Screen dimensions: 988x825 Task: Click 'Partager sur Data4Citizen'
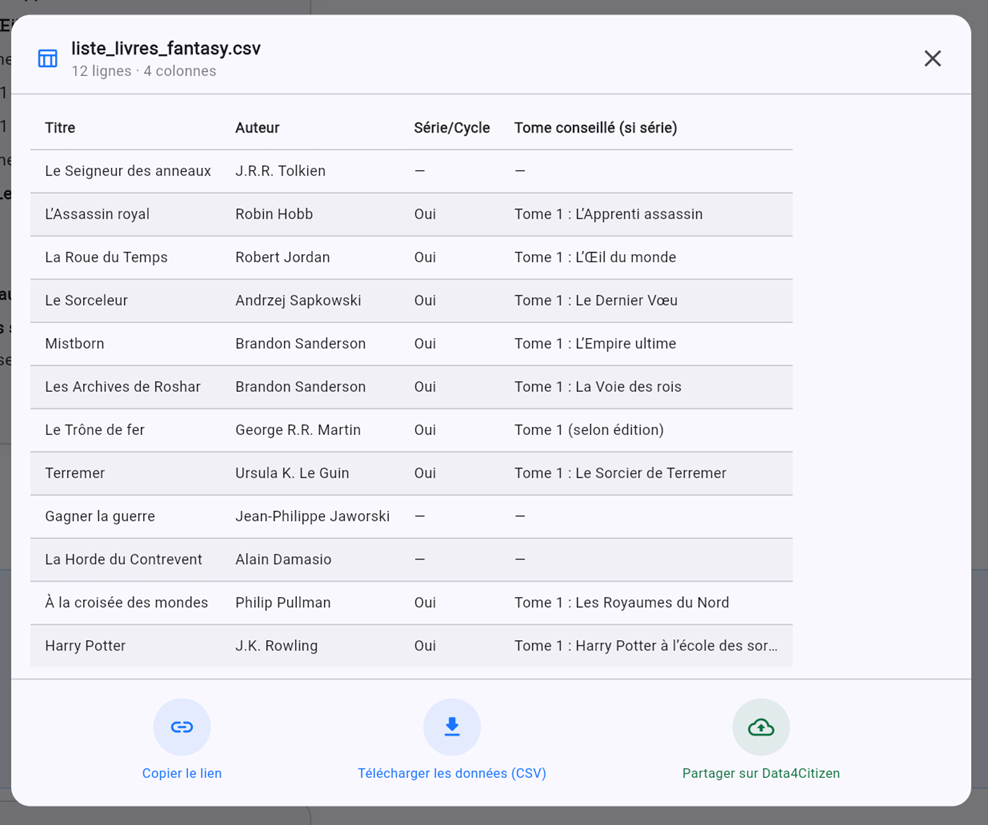click(761, 773)
